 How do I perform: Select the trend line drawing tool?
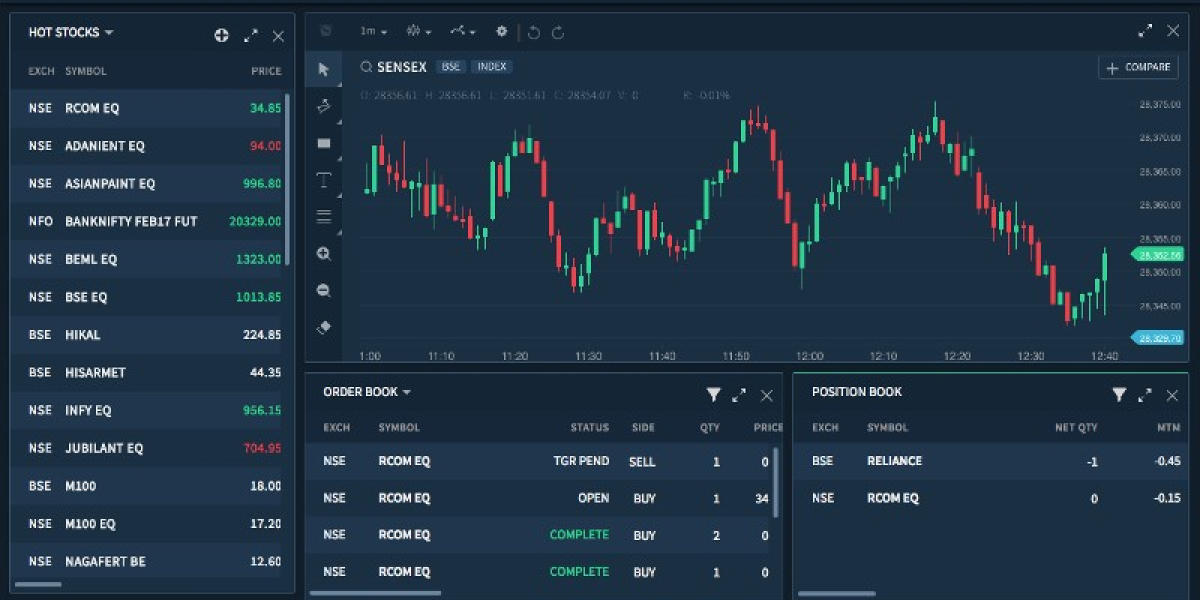[324, 106]
